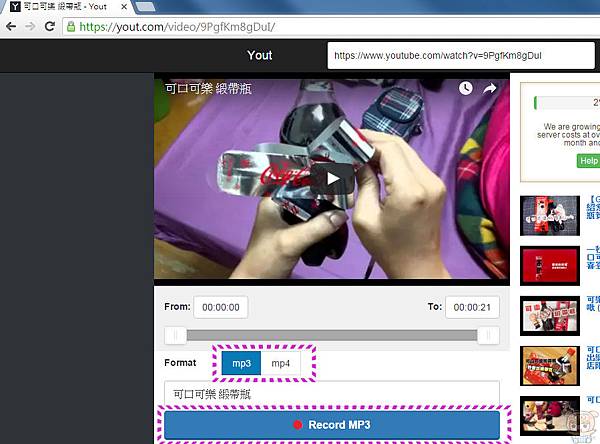Click the Record MP3 button
The height and width of the screenshot is (444, 600).
332,425
